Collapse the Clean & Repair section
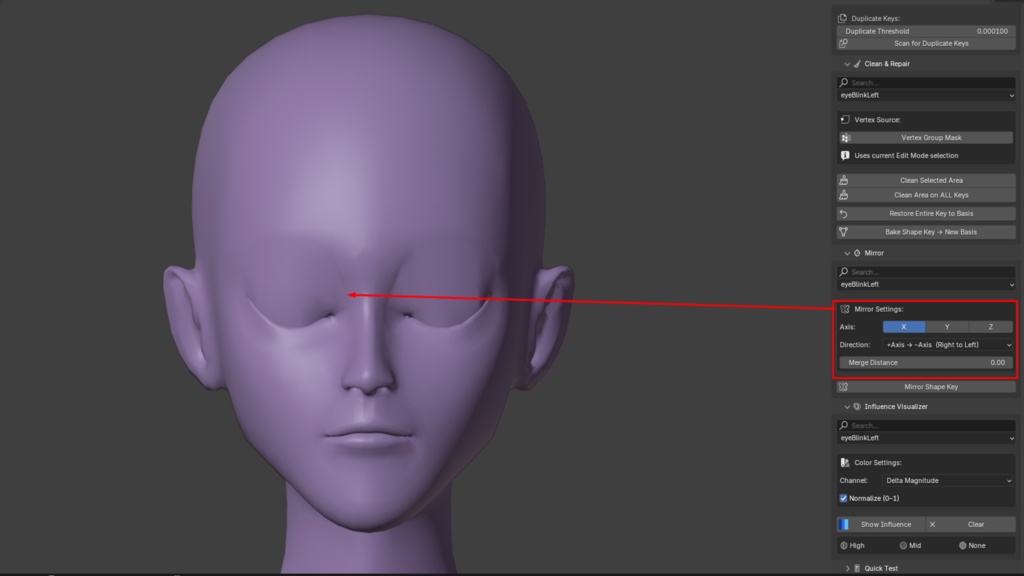1024x576 pixels. point(847,64)
